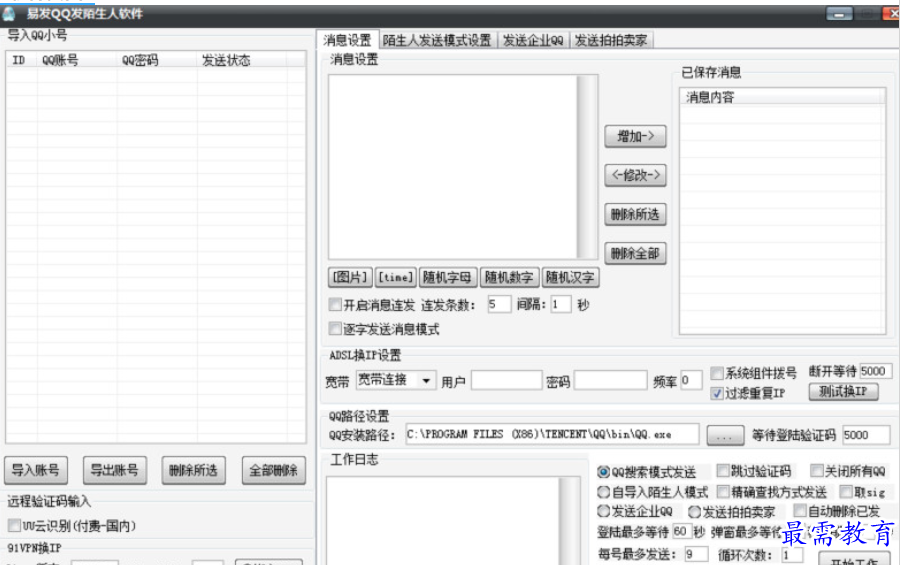Screen dimensions: 903x565
Task: Click the app icon in title bar
Action: point(9,13)
